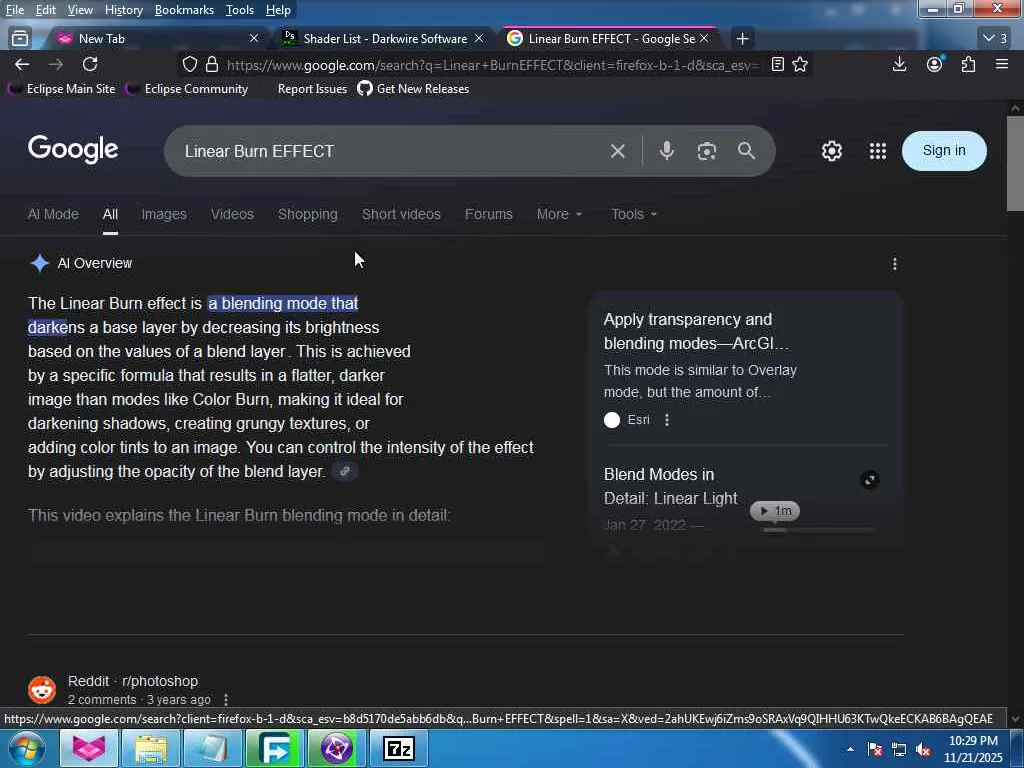The image size is (1024, 768).
Task: Switch to Forums search results
Action: 488,214
